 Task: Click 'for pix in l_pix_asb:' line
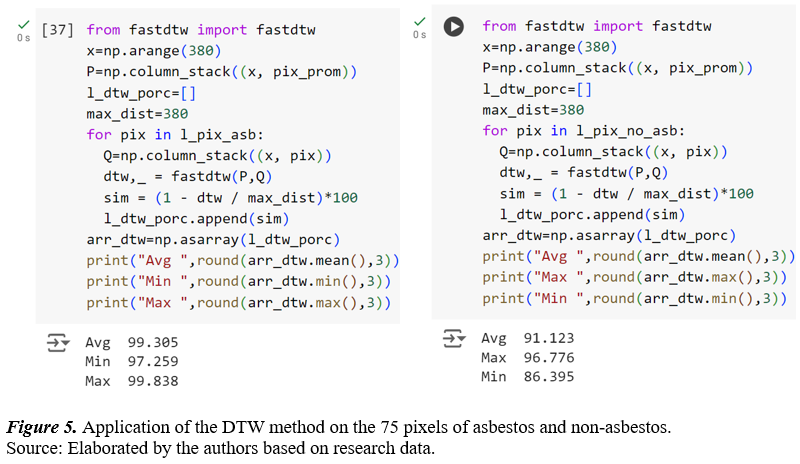pos(175,135)
